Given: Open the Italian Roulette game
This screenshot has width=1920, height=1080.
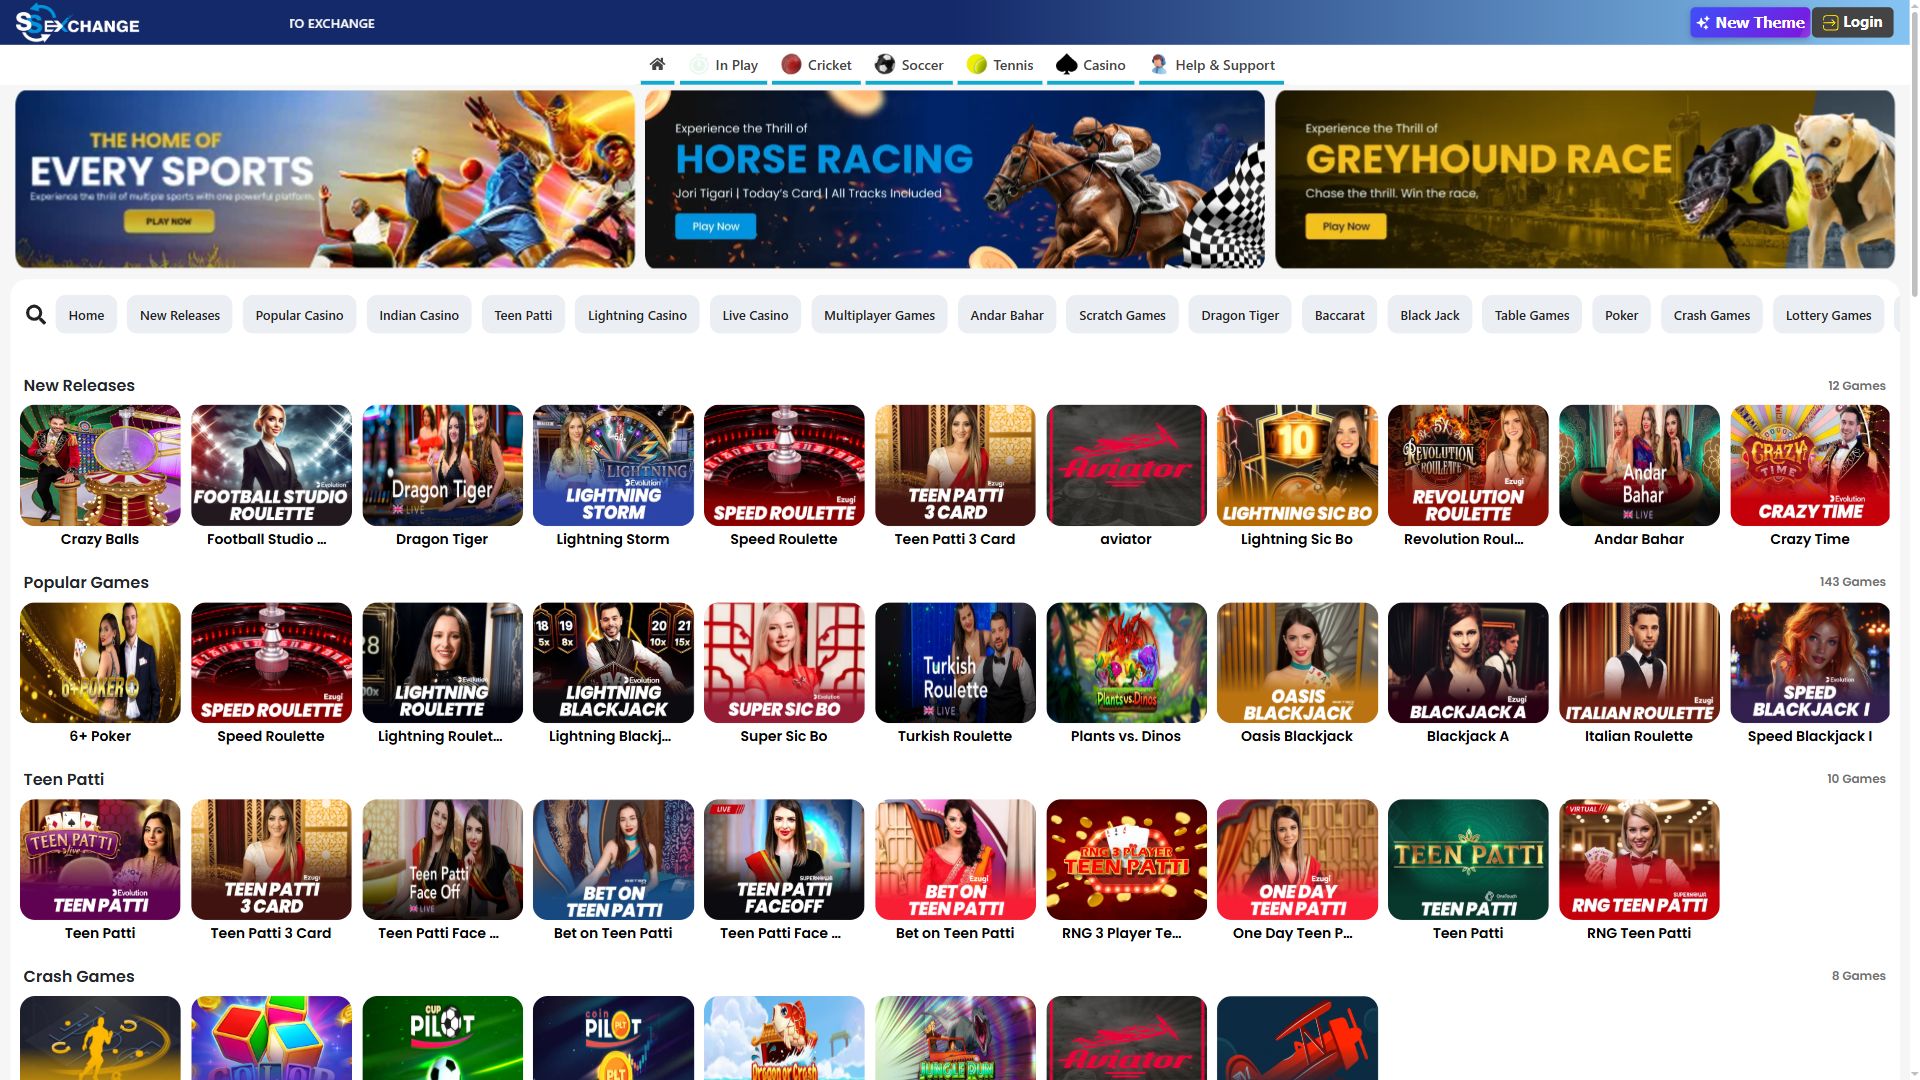Looking at the screenshot, I should click(1639, 662).
